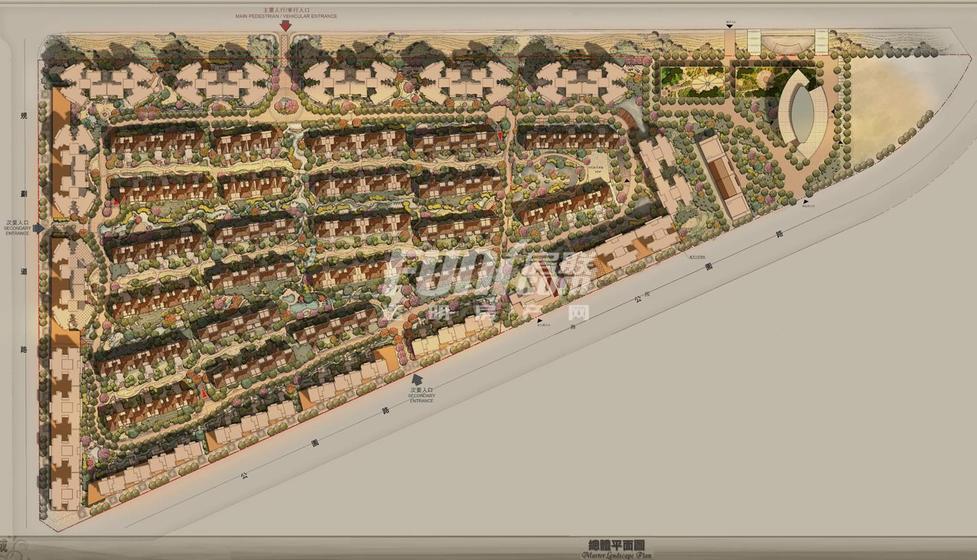Select the '次要入口' label above the bottom Secondary Entrance text
Screen dimensions: 977x560
click(421, 390)
